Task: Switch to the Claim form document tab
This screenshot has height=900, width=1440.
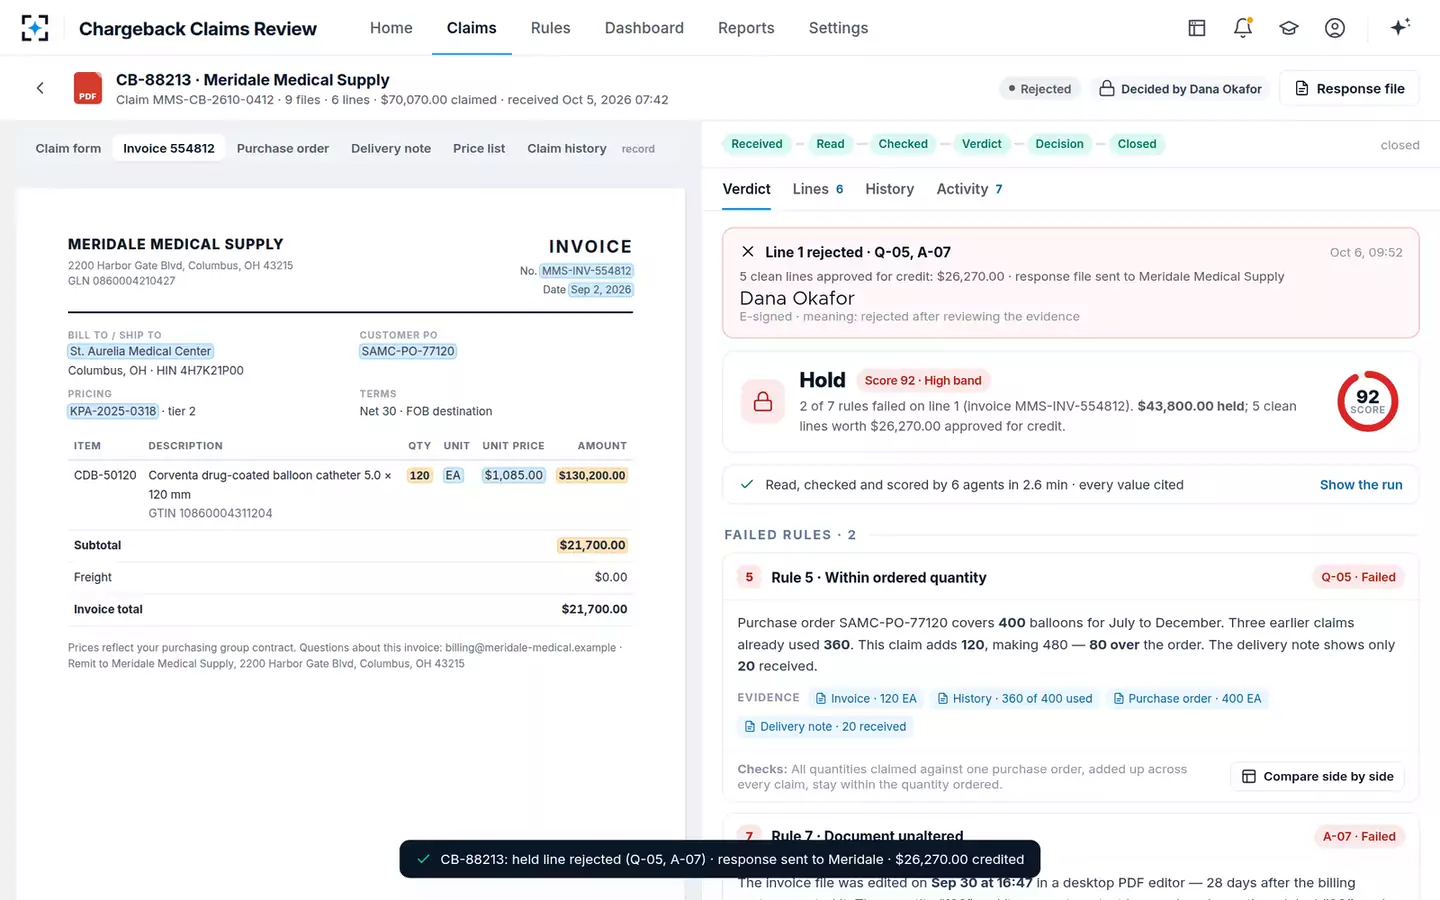Action: [x=68, y=149]
